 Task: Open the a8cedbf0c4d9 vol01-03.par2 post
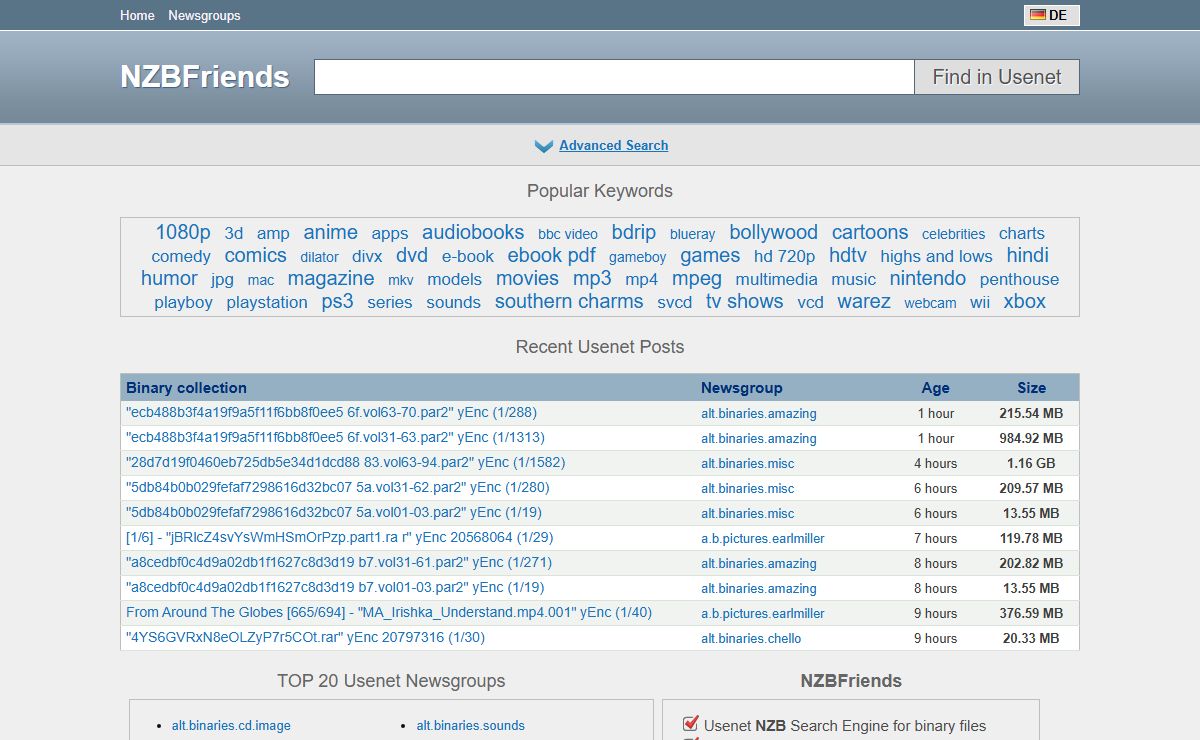(335, 587)
